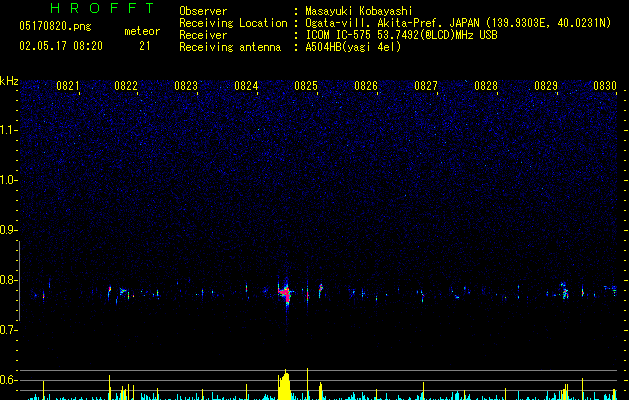Click the 1.0 kHz axis label
The image size is (629, 400).
9,180
